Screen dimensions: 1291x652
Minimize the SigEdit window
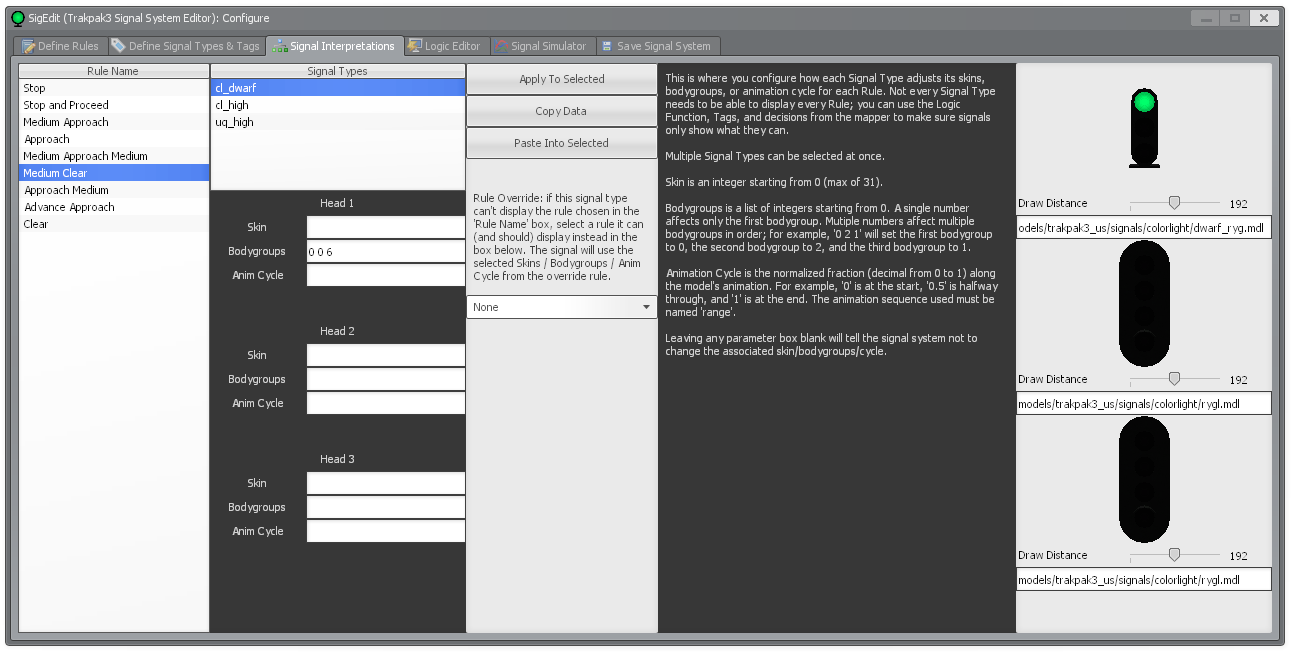coord(1205,18)
